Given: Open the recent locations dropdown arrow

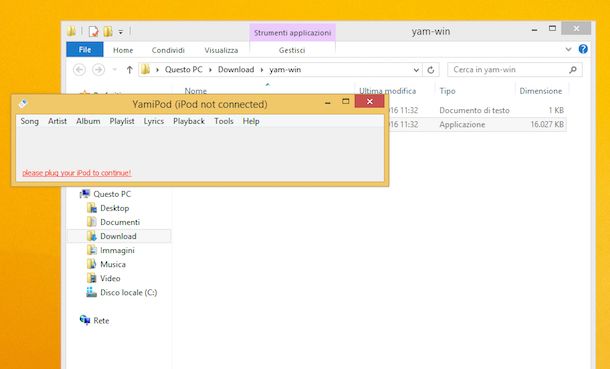Looking at the screenshot, I should (114, 70).
